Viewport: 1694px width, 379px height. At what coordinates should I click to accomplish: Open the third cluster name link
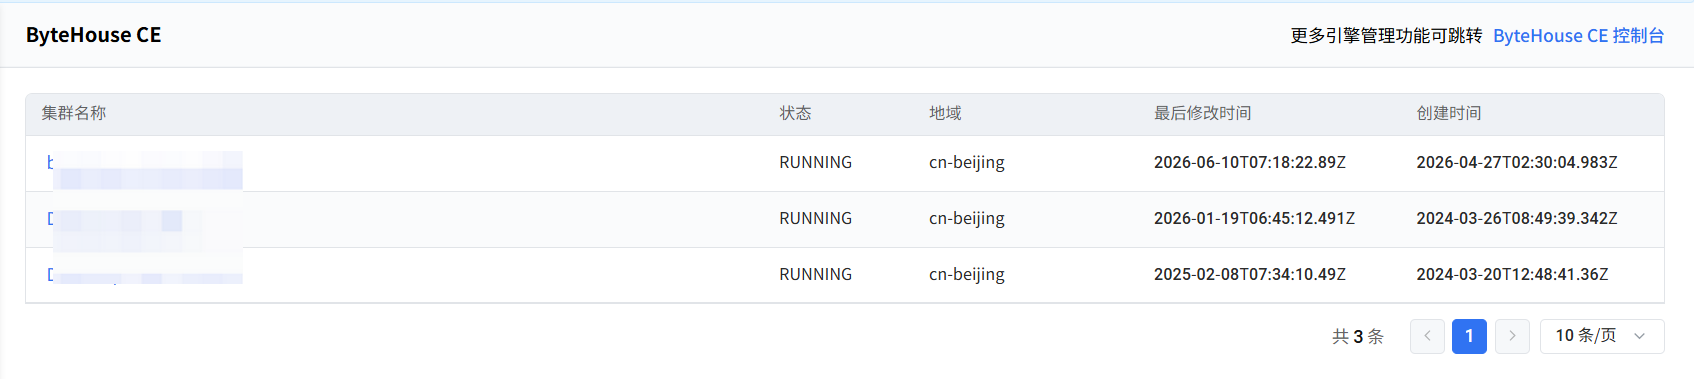pyautogui.click(x=145, y=274)
